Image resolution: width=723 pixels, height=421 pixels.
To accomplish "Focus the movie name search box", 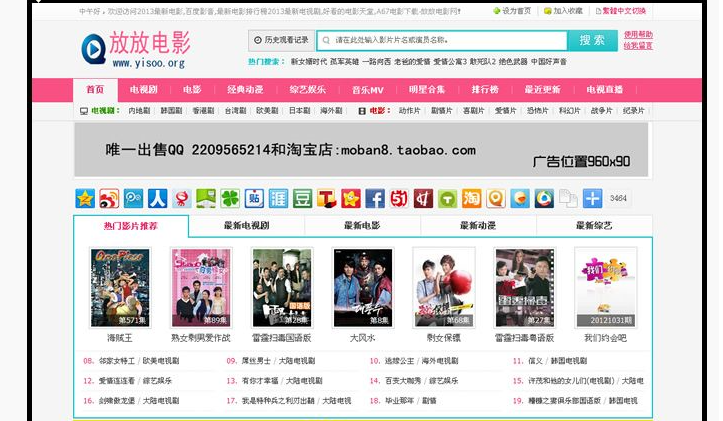I will pos(442,41).
